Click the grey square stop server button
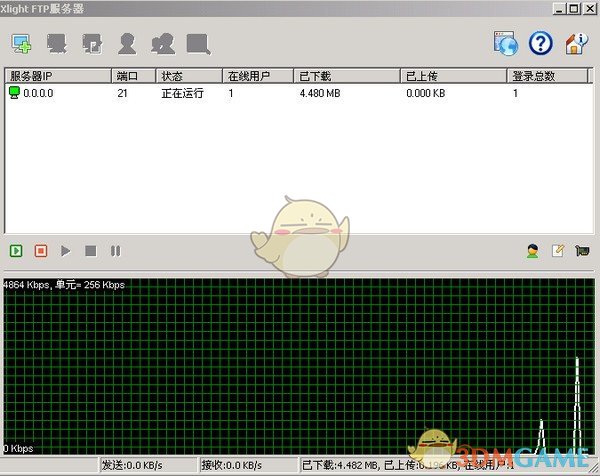Screen dimensions: 600x476 (91, 251)
